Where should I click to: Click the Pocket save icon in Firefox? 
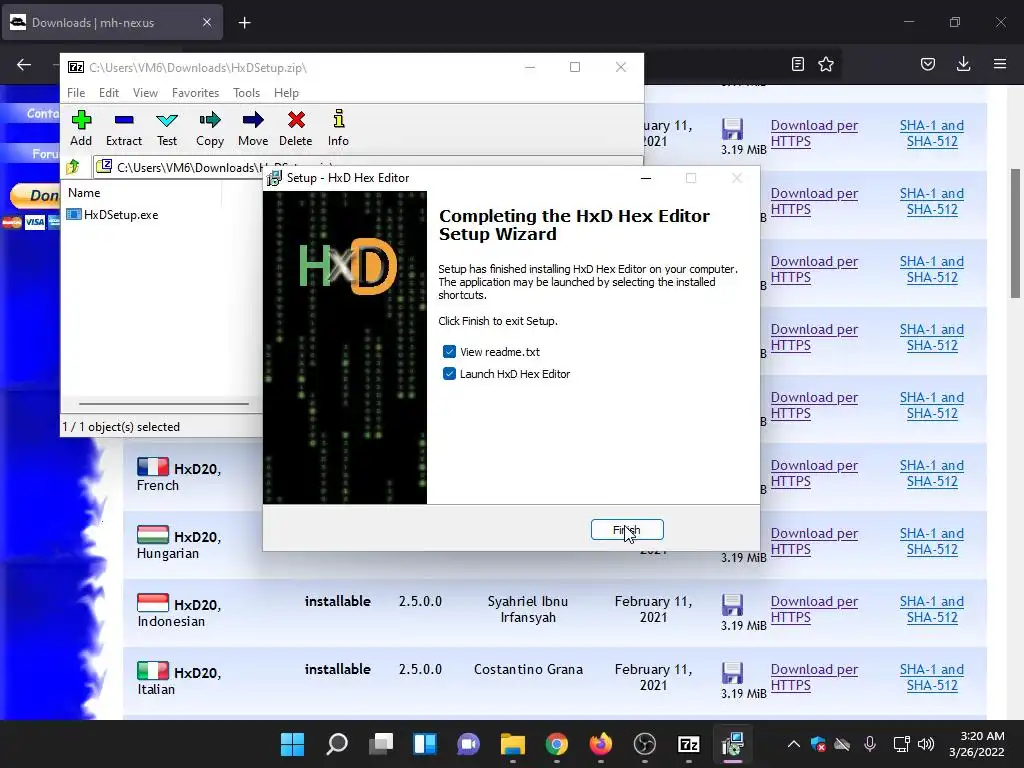point(928,64)
